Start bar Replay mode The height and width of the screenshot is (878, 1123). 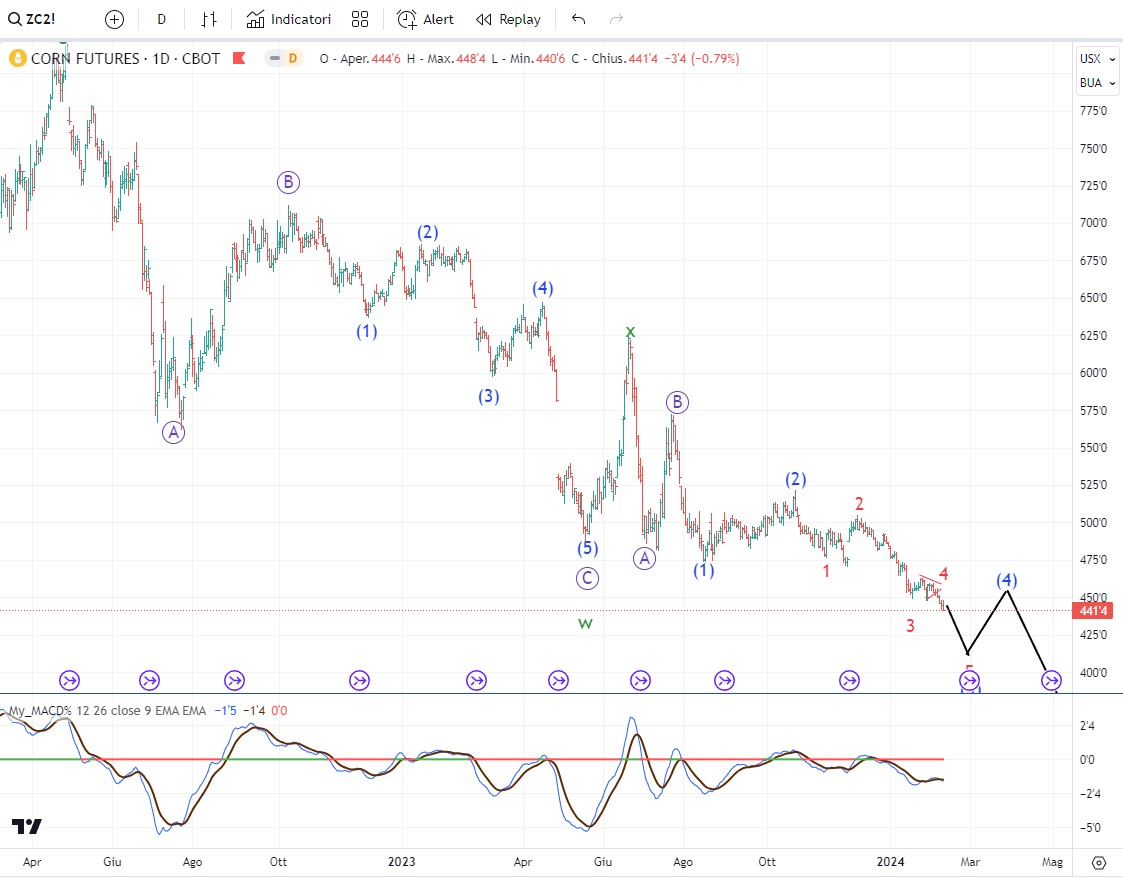point(509,19)
